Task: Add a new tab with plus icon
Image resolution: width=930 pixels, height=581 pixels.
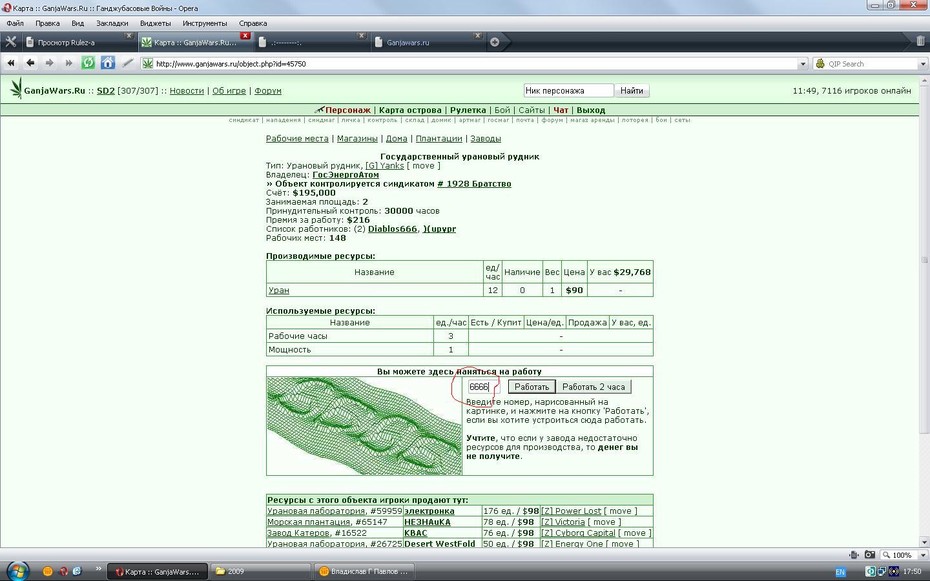Action: coord(494,42)
